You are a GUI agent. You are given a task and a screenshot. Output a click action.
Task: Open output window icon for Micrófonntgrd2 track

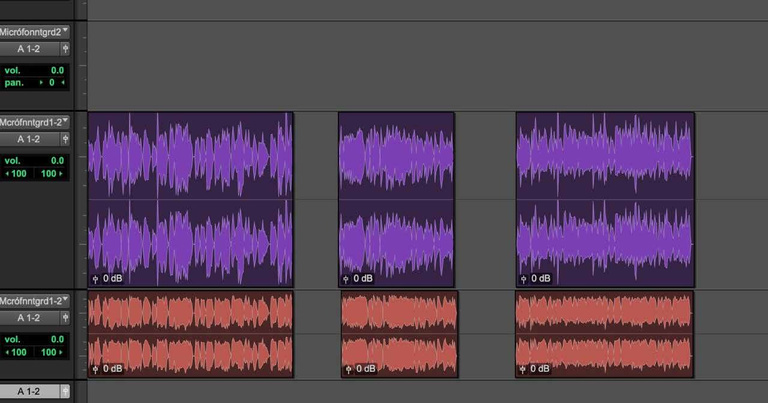[65, 48]
